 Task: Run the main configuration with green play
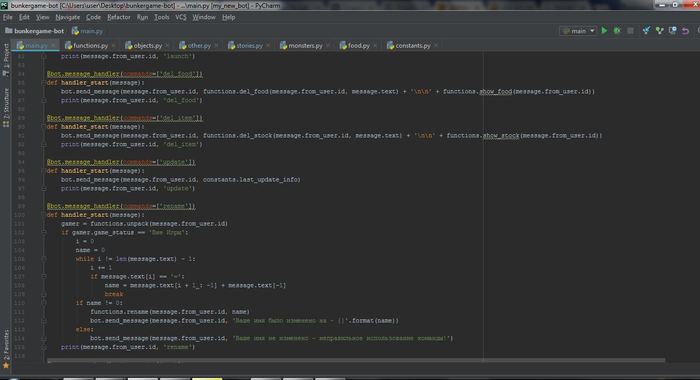click(x=604, y=31)
